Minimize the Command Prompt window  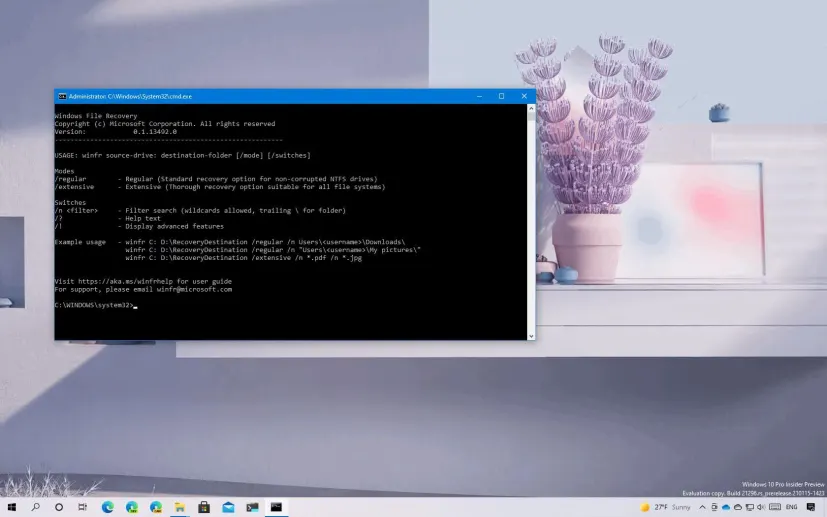[479, 97]
